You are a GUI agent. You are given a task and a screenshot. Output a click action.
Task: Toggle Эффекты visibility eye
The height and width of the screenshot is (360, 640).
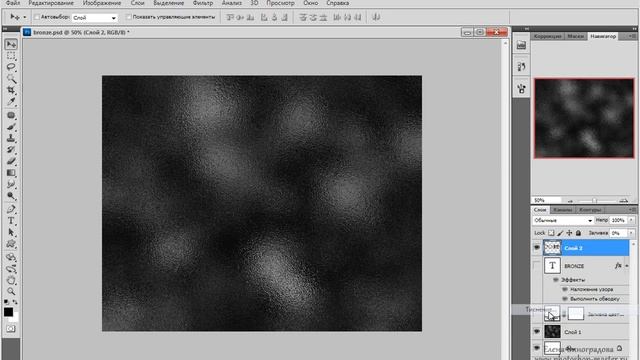556,280
